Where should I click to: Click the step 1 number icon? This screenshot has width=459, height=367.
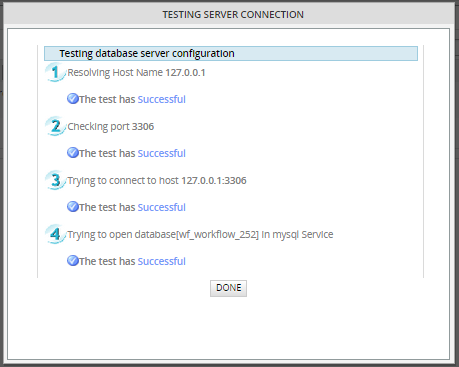(x=55, y=72)
